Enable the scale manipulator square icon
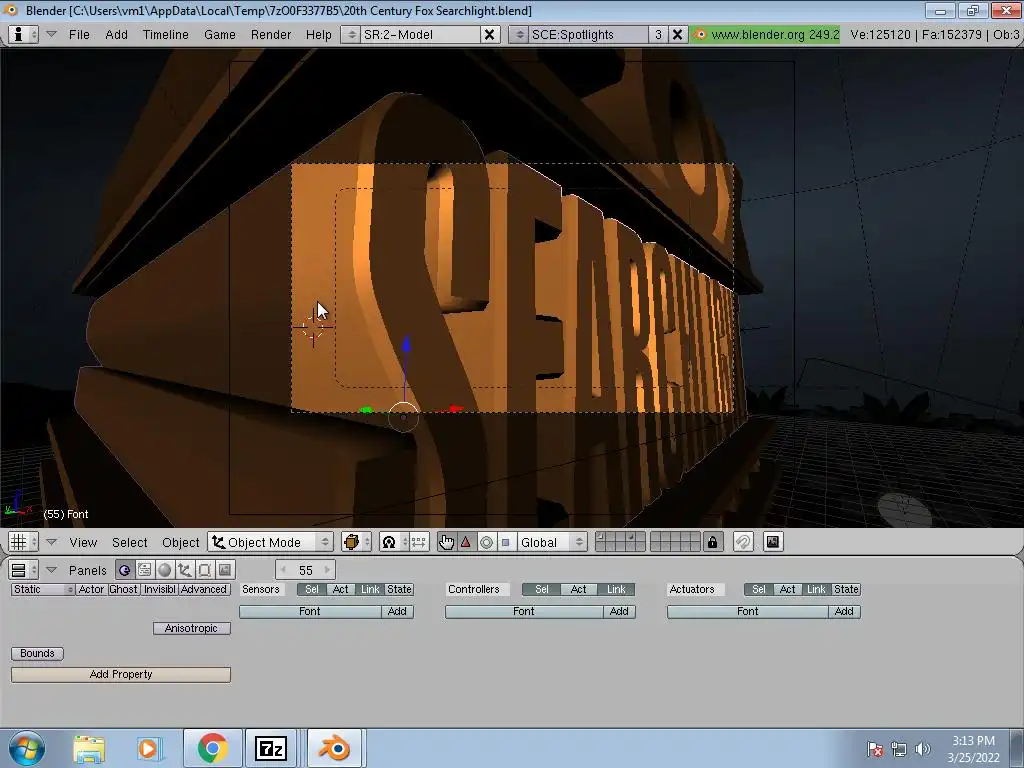Screen dimensions: 1024x768 click(505, 542)
